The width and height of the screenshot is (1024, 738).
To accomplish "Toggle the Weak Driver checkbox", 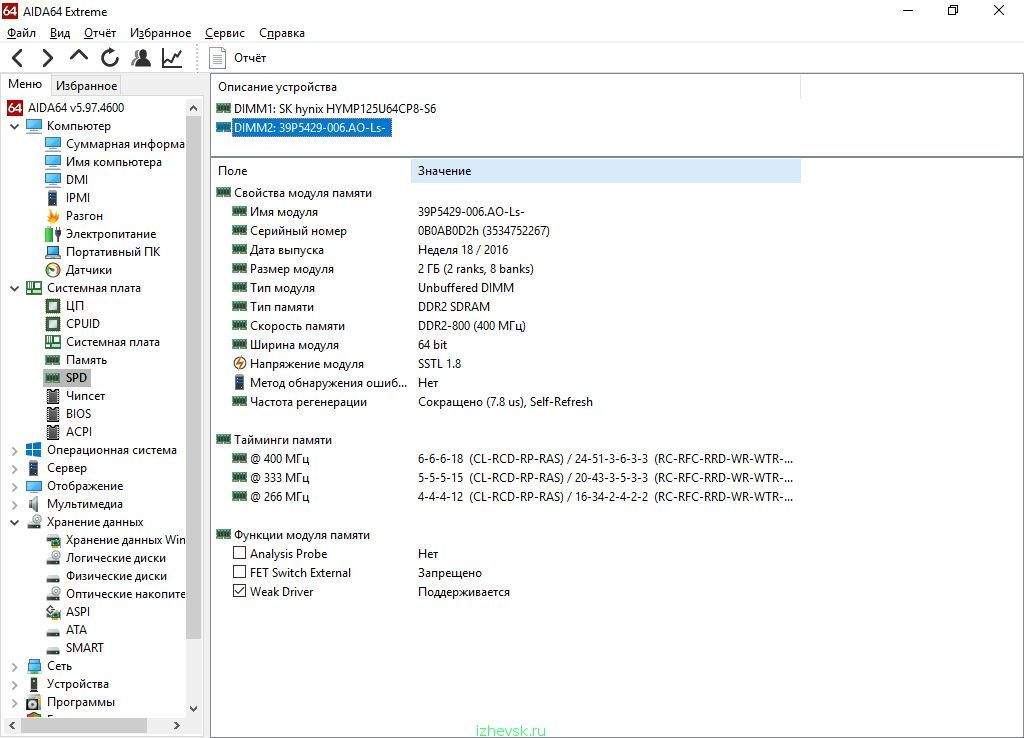I will [240, 591].
